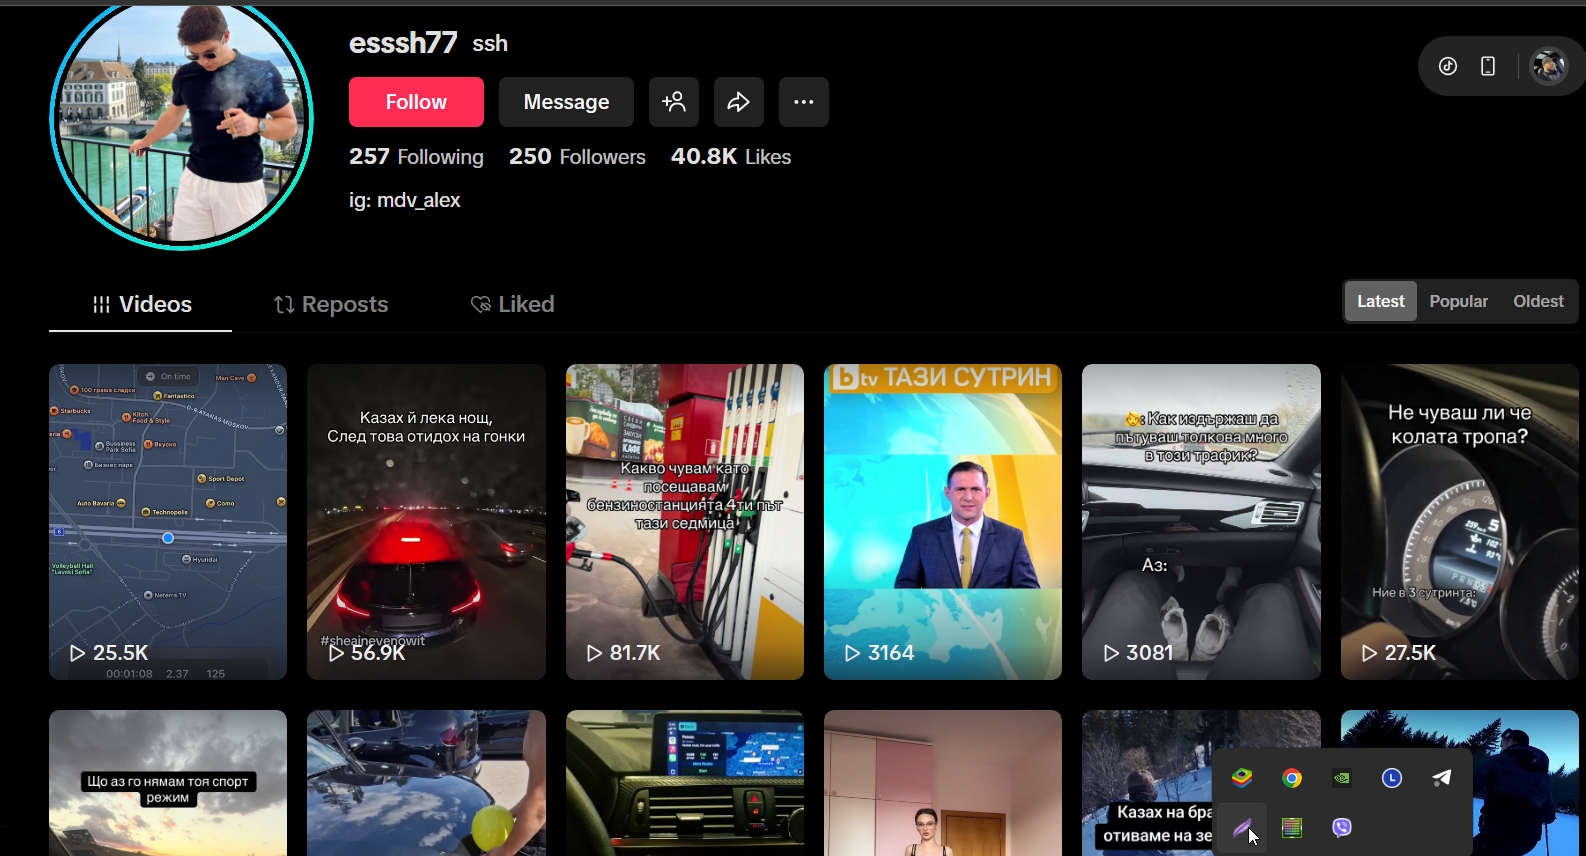Open the gas station video with 81.7K views

coord(685,521)
